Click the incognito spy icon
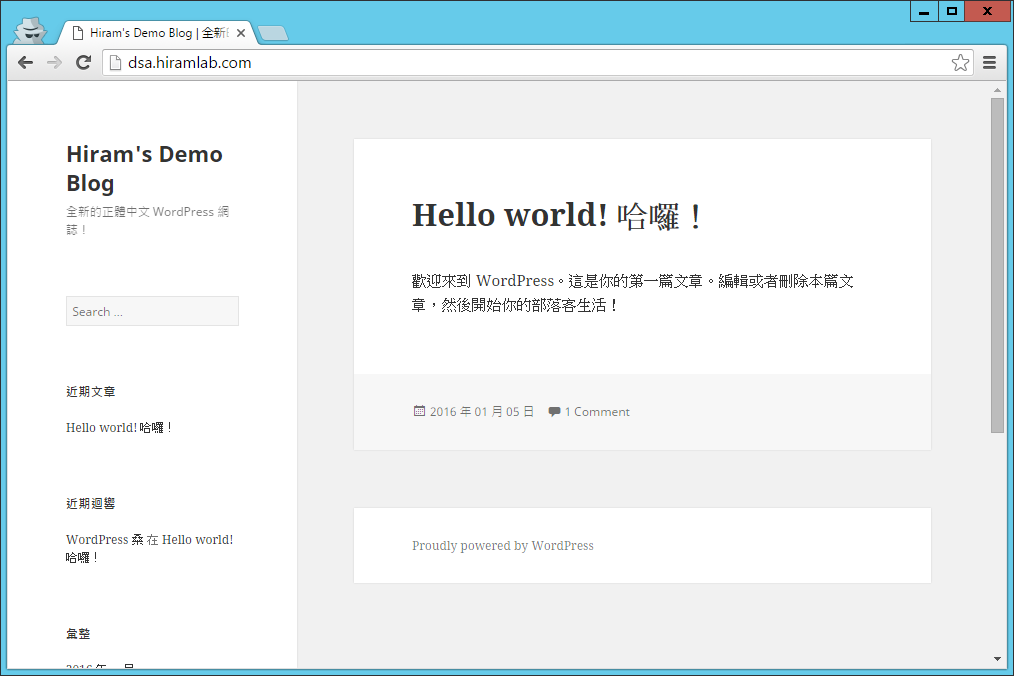 pos(30,30)
